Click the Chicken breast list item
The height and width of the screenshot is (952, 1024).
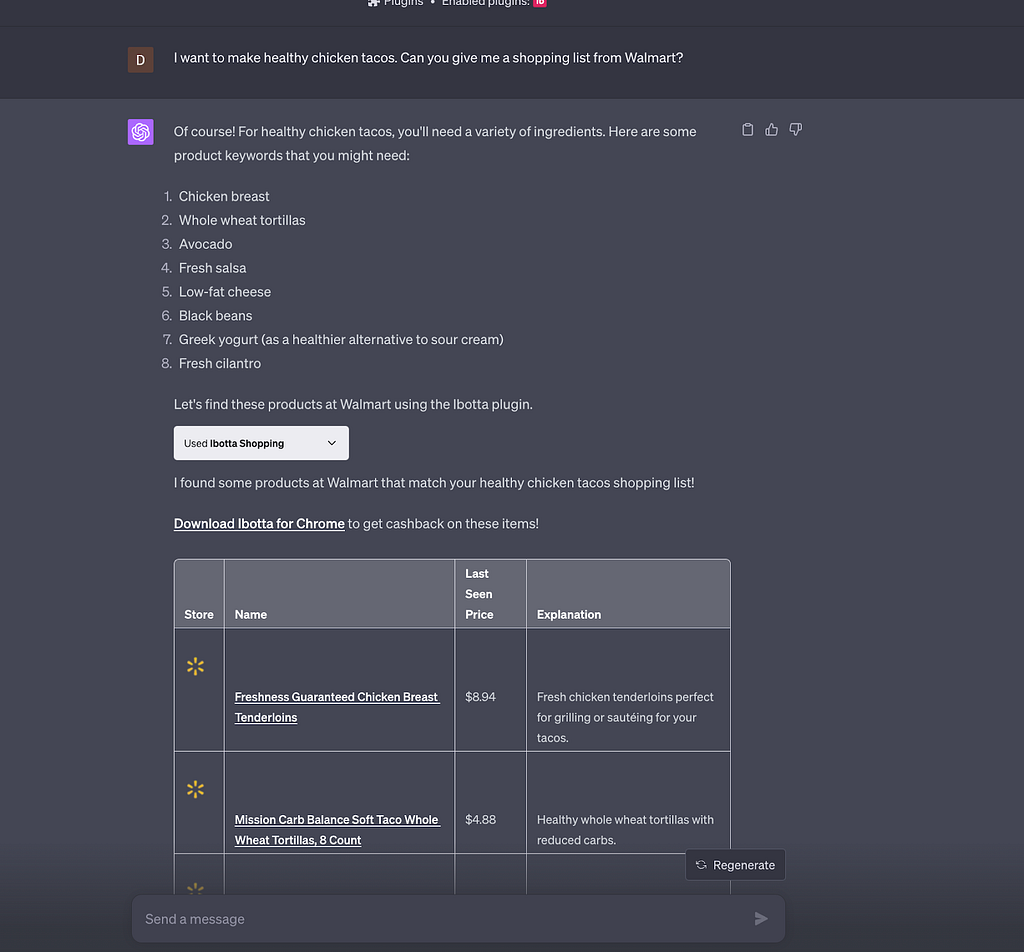224,197
